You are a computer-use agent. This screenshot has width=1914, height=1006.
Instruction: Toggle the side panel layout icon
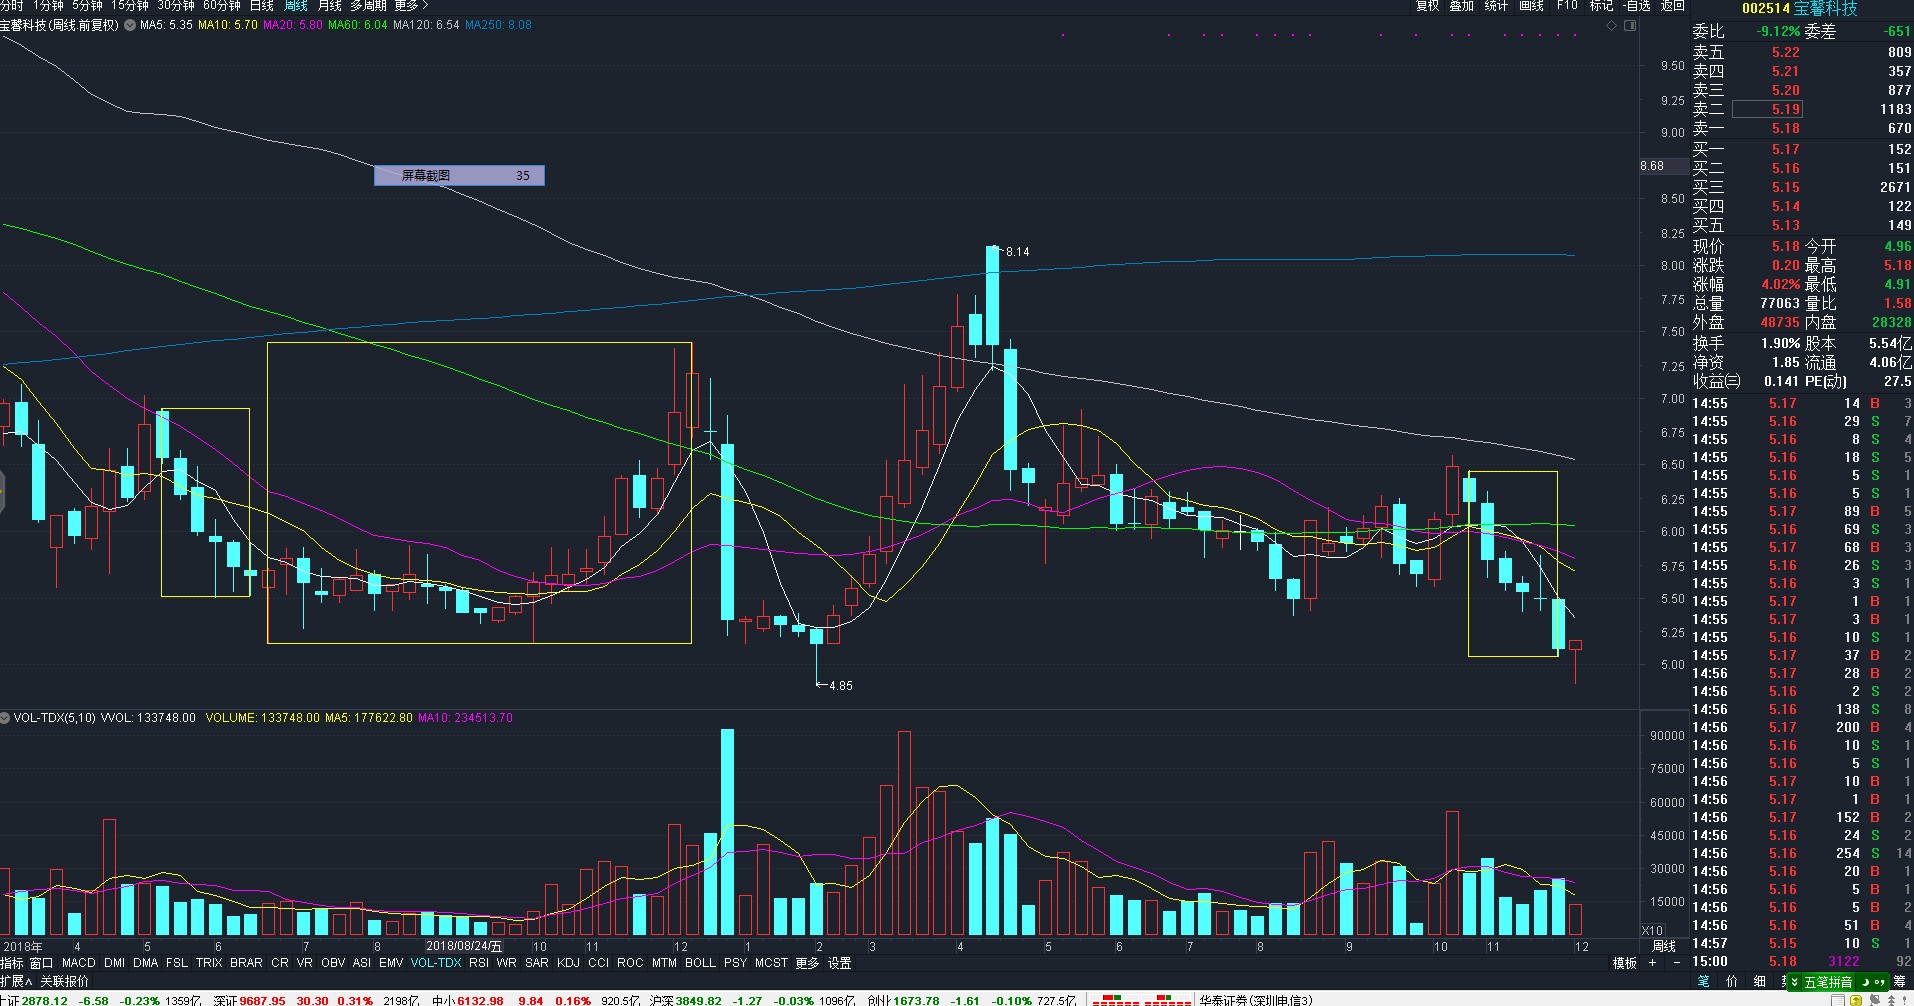point(1630,25)
